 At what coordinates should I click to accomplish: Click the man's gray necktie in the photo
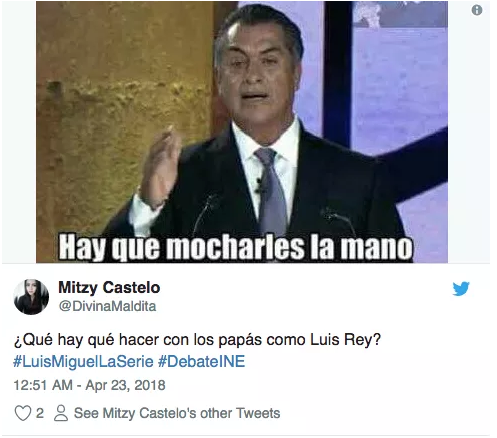coord(271,190)
